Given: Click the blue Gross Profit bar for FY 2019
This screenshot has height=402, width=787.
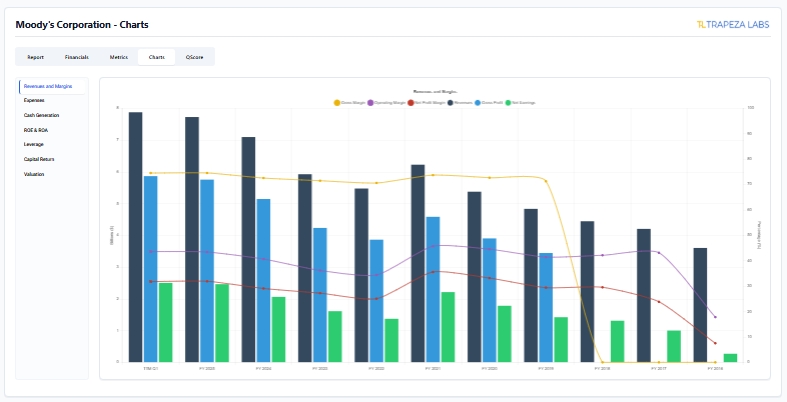Looking at the screenshot, I should tap(546, 308).
